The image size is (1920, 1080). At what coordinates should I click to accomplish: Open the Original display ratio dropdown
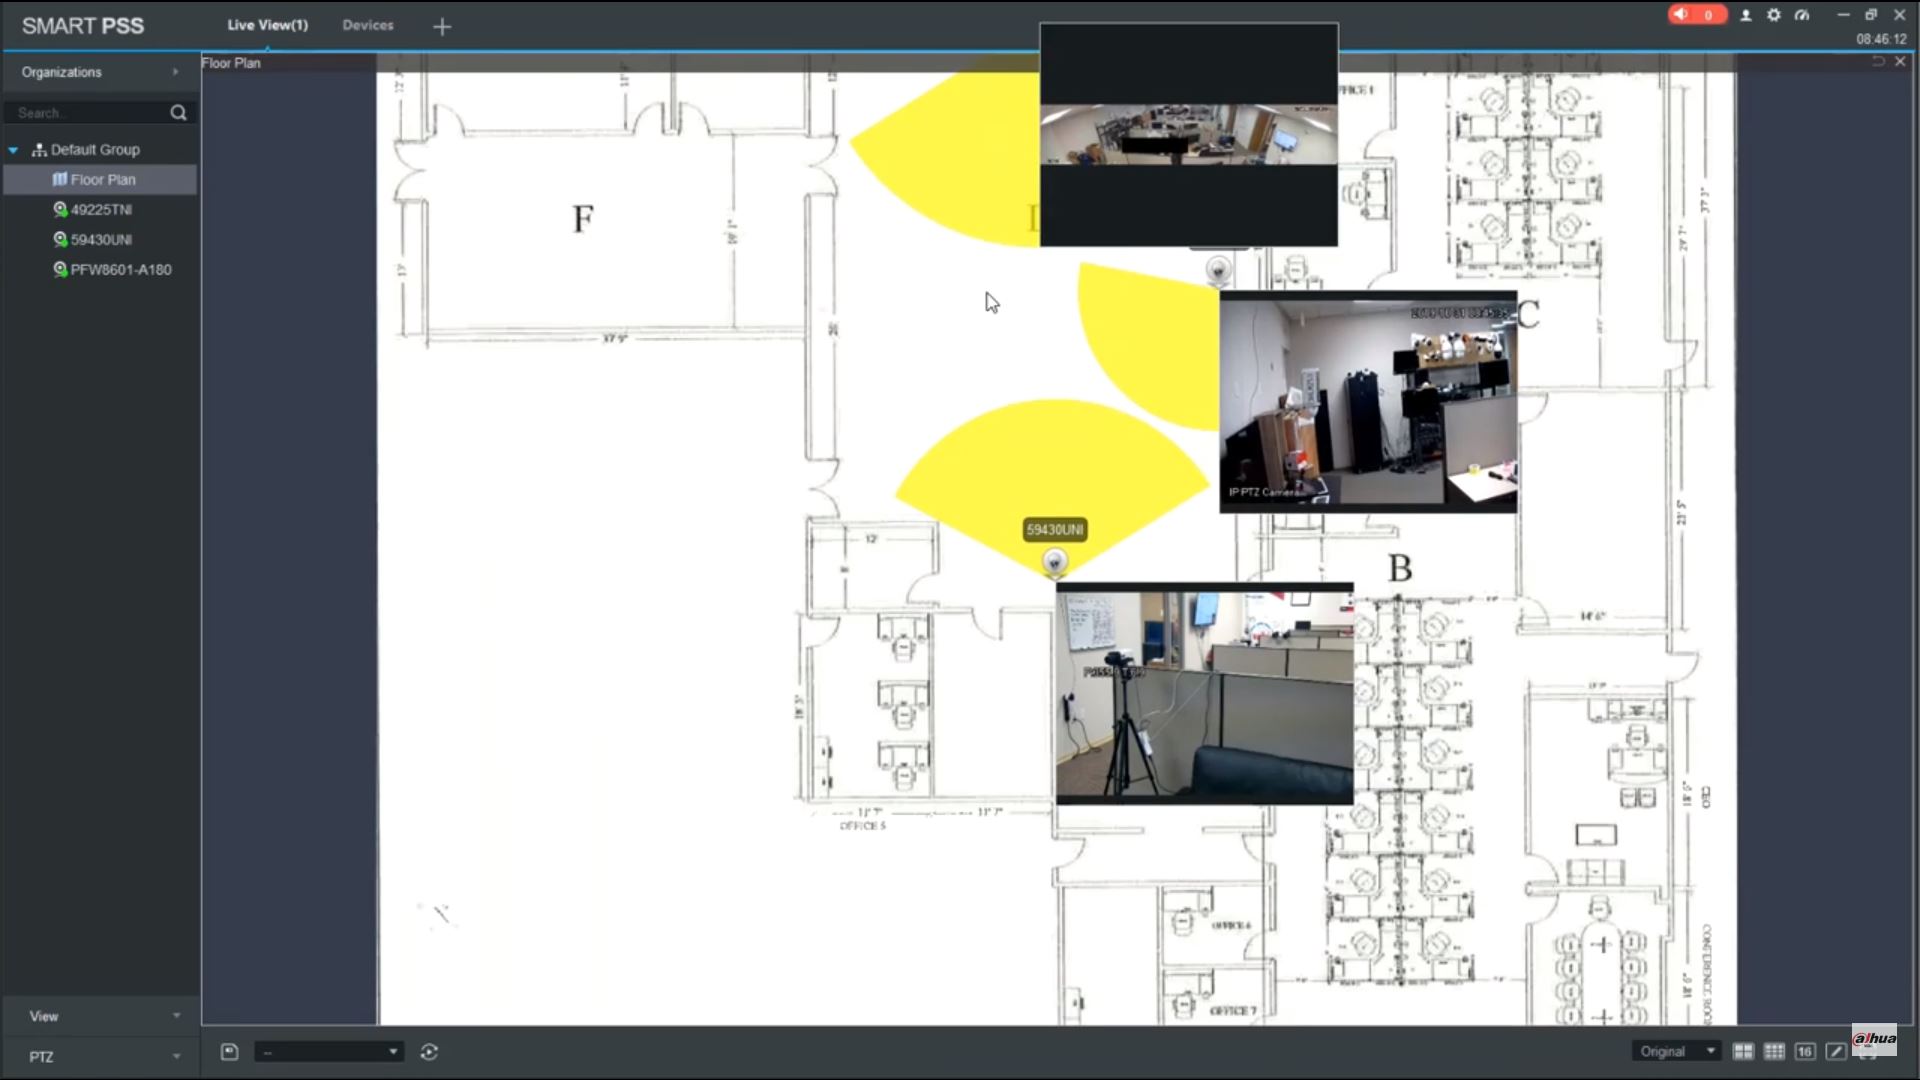pyautogui.click(x=1677, y=1051)
